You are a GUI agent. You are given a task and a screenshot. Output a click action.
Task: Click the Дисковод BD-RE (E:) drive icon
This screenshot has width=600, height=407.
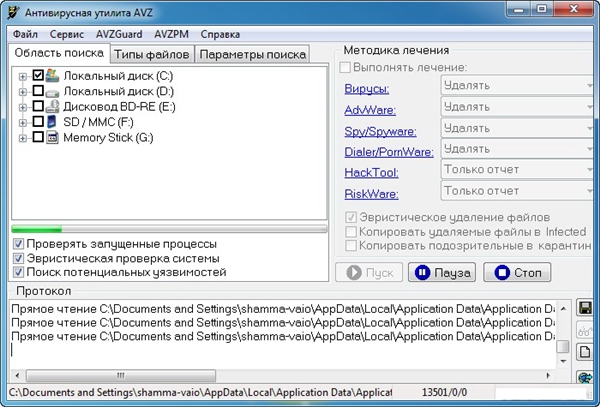pos(53,106)
